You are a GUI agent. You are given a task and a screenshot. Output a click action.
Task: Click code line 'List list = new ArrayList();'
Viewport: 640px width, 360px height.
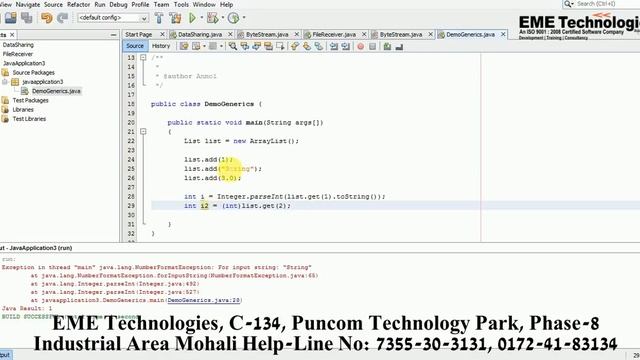pyautogui.click(x=241, y=141)
